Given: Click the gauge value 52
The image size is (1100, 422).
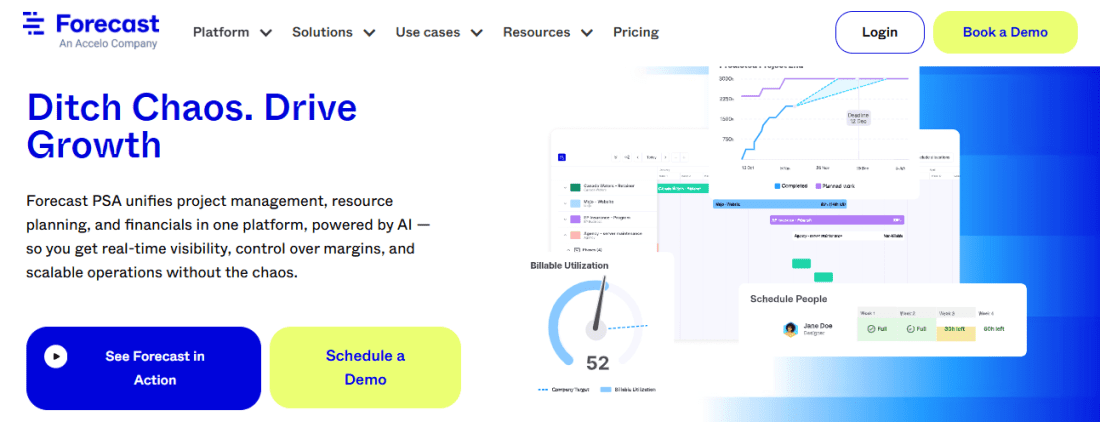Looking at the screenshot, I should click(x=598, y=363).
